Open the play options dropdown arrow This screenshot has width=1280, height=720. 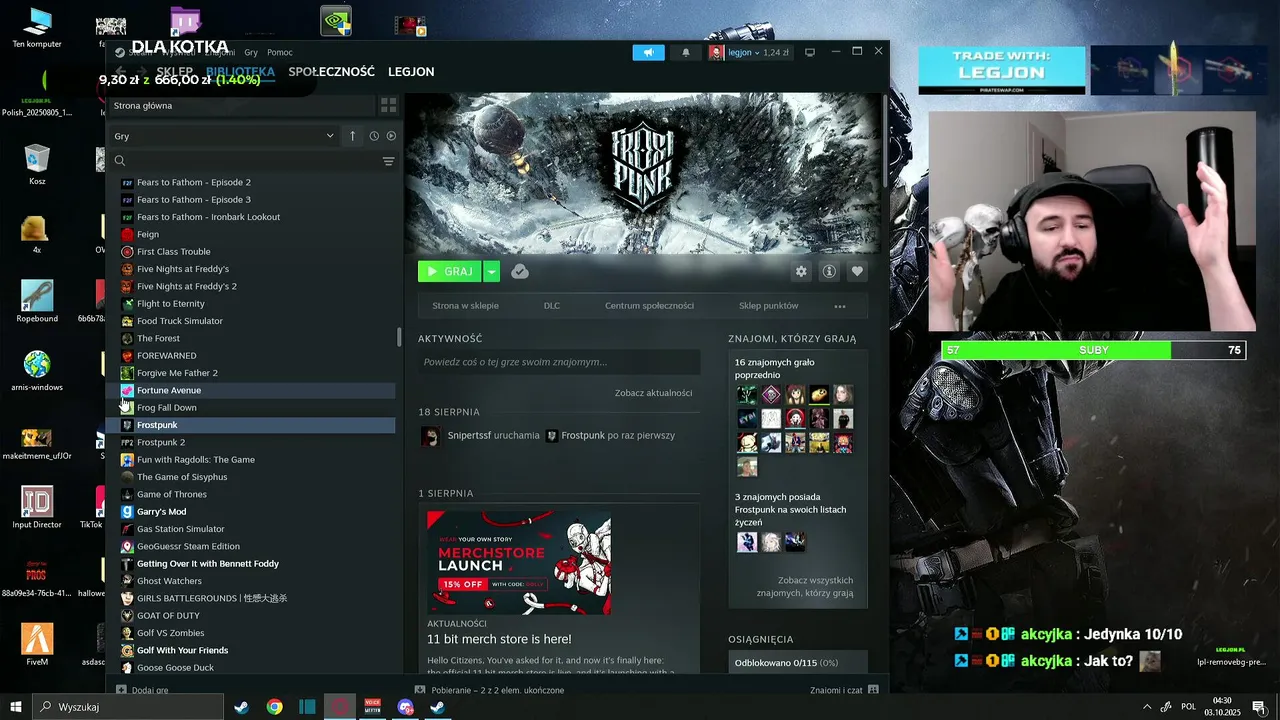pos(491,271)
